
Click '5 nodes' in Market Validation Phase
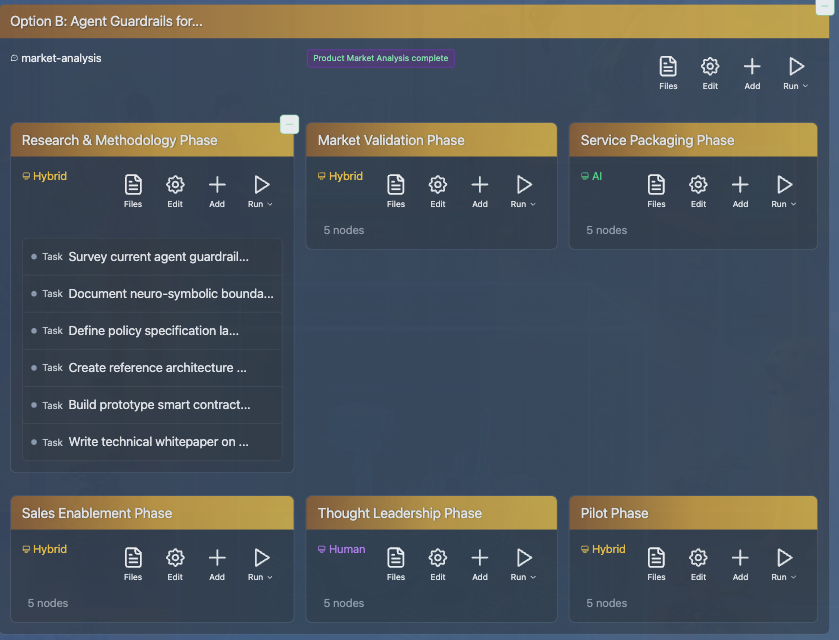344,230
